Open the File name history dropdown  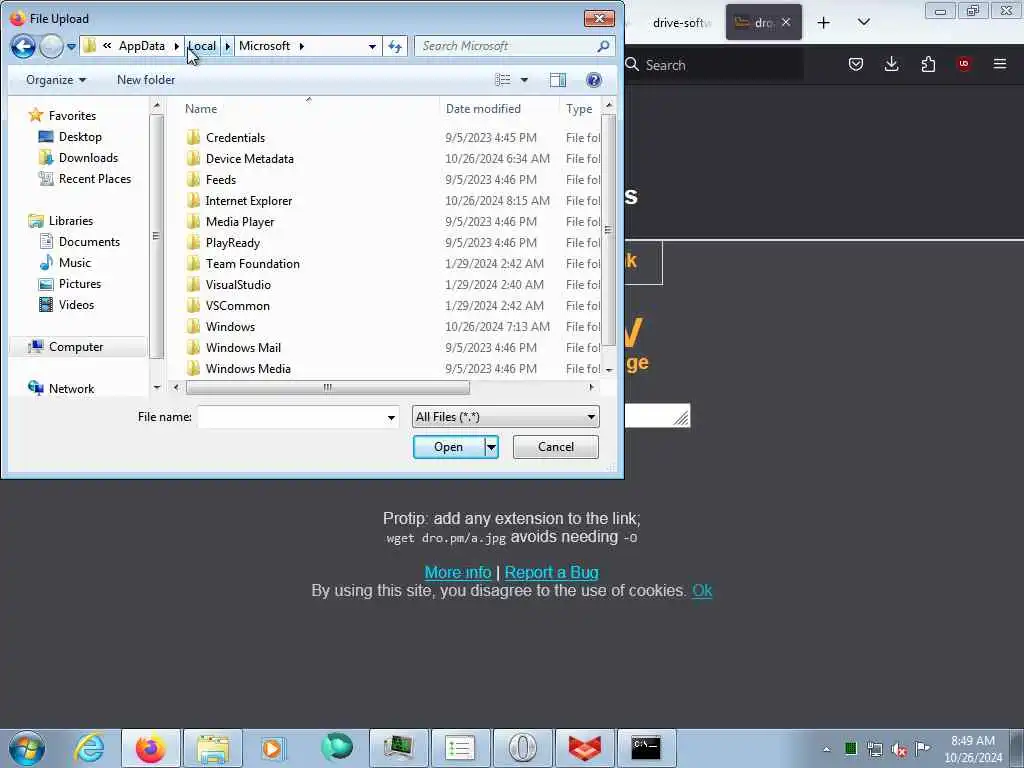[391, 417]
